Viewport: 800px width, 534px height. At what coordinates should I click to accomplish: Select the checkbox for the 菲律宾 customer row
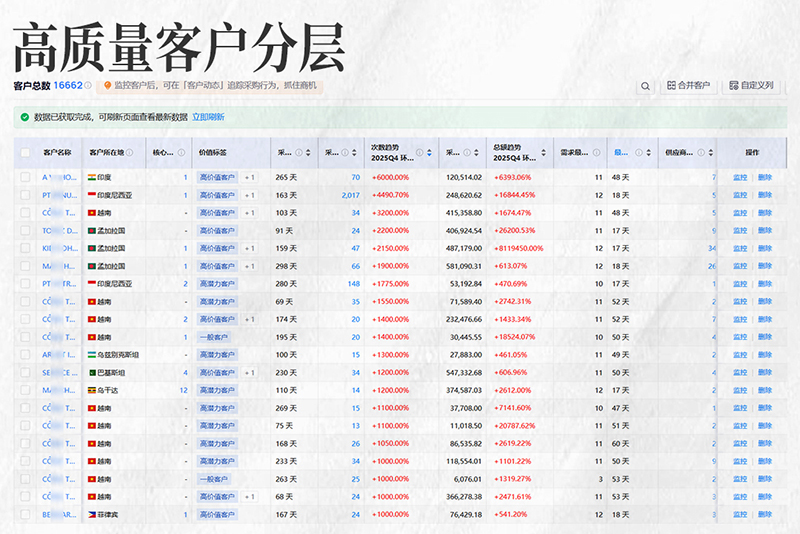click(25, 514)
